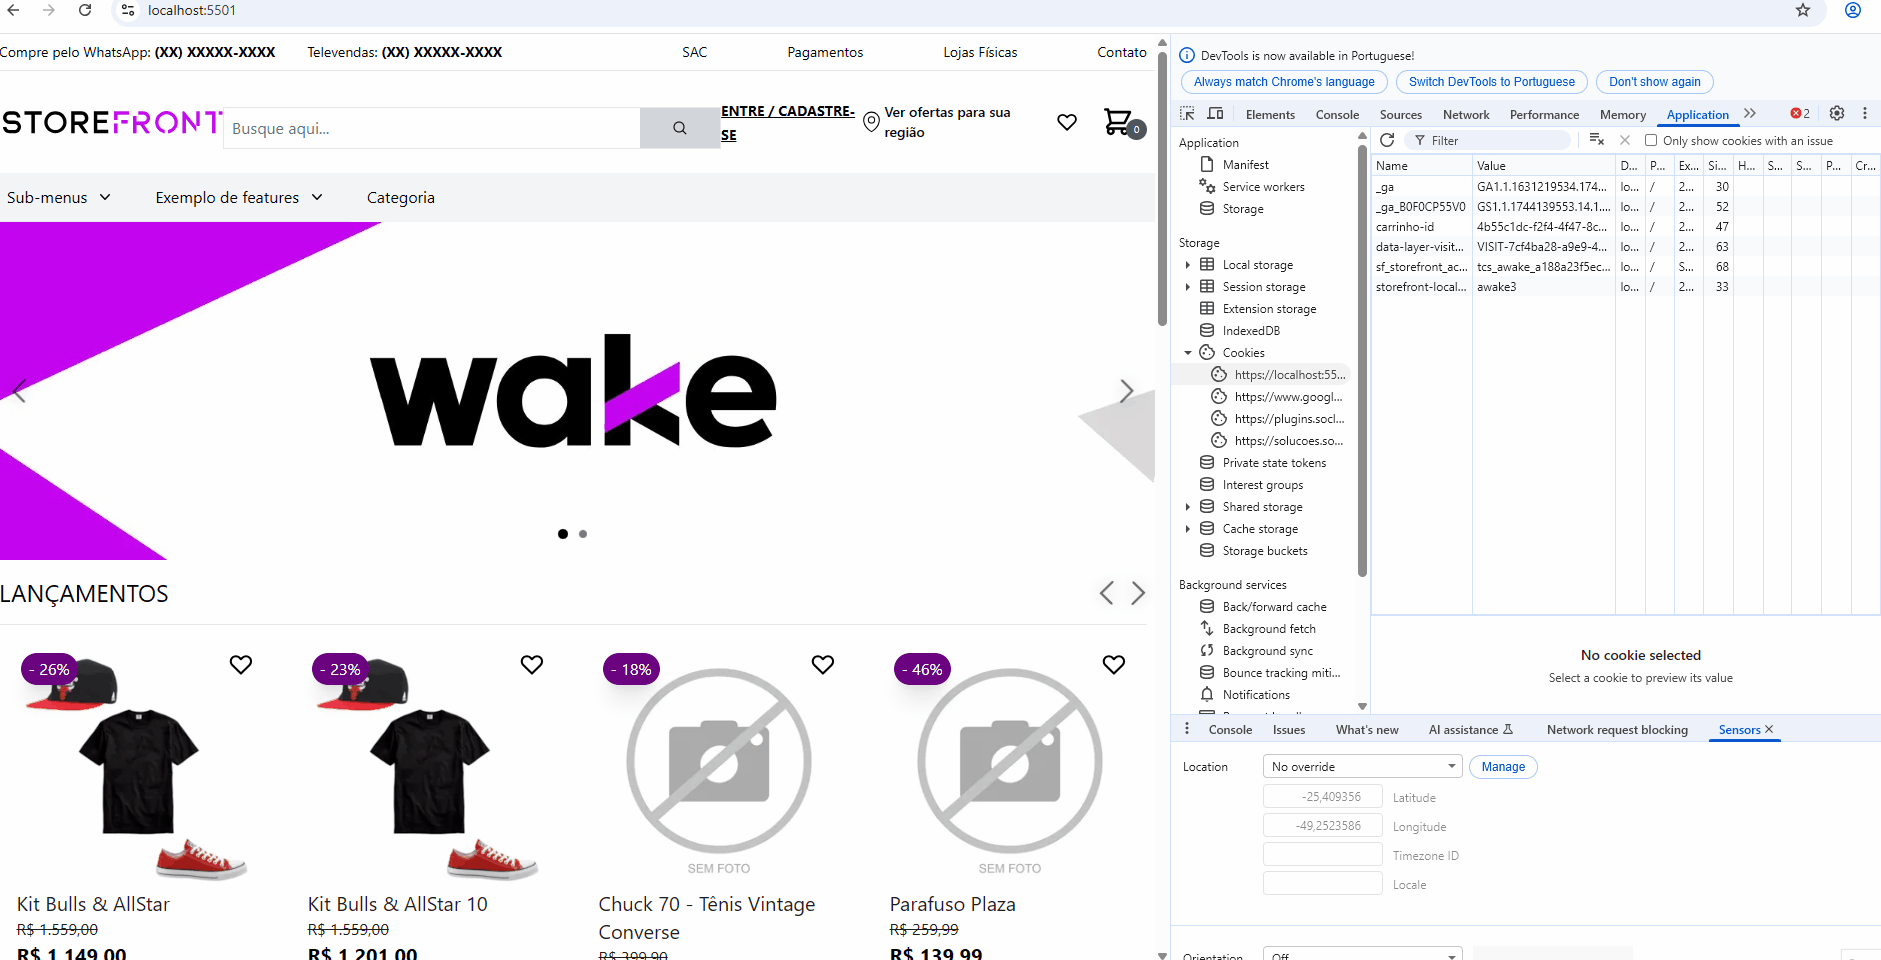
Task: Reload the page with the refresh icon
Action: tap(85, 10)
